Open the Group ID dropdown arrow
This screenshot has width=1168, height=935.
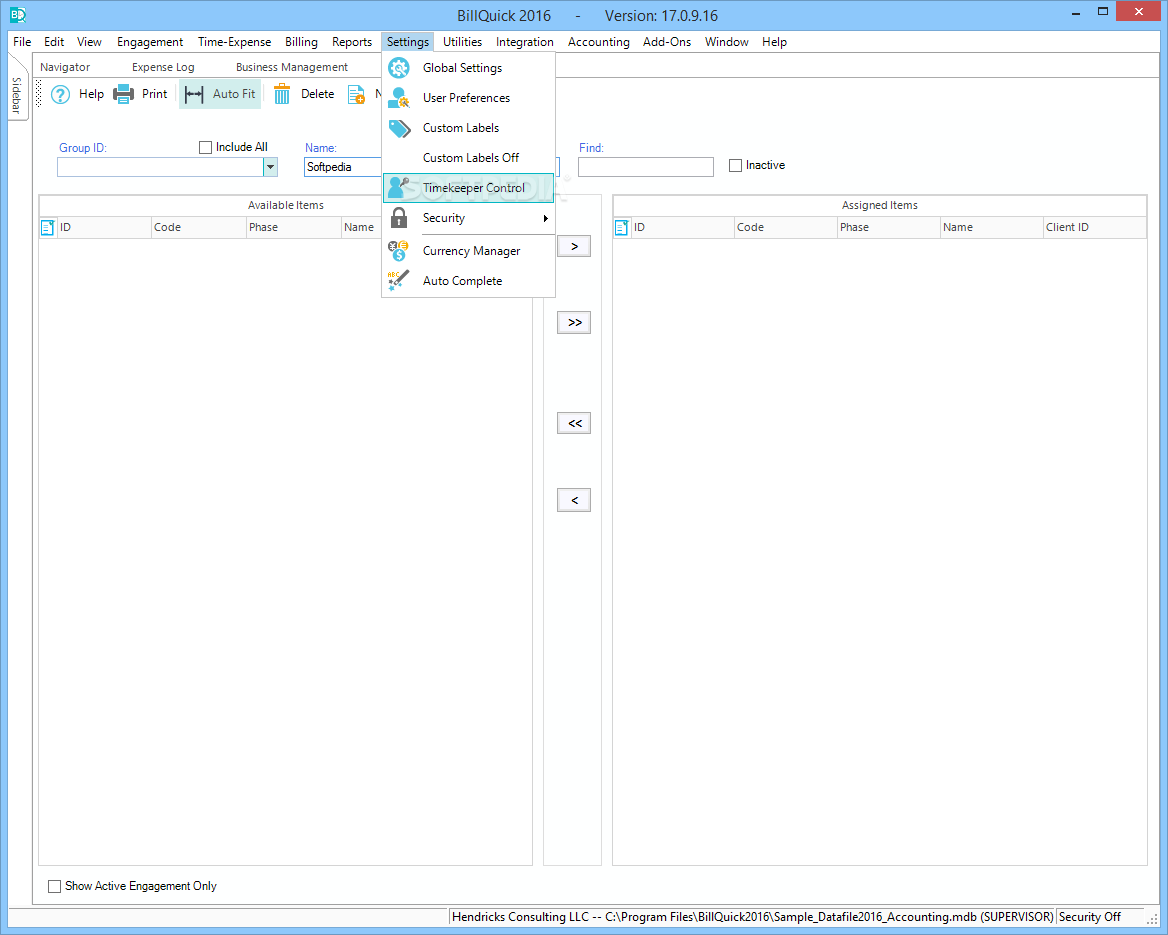point(270,167)
